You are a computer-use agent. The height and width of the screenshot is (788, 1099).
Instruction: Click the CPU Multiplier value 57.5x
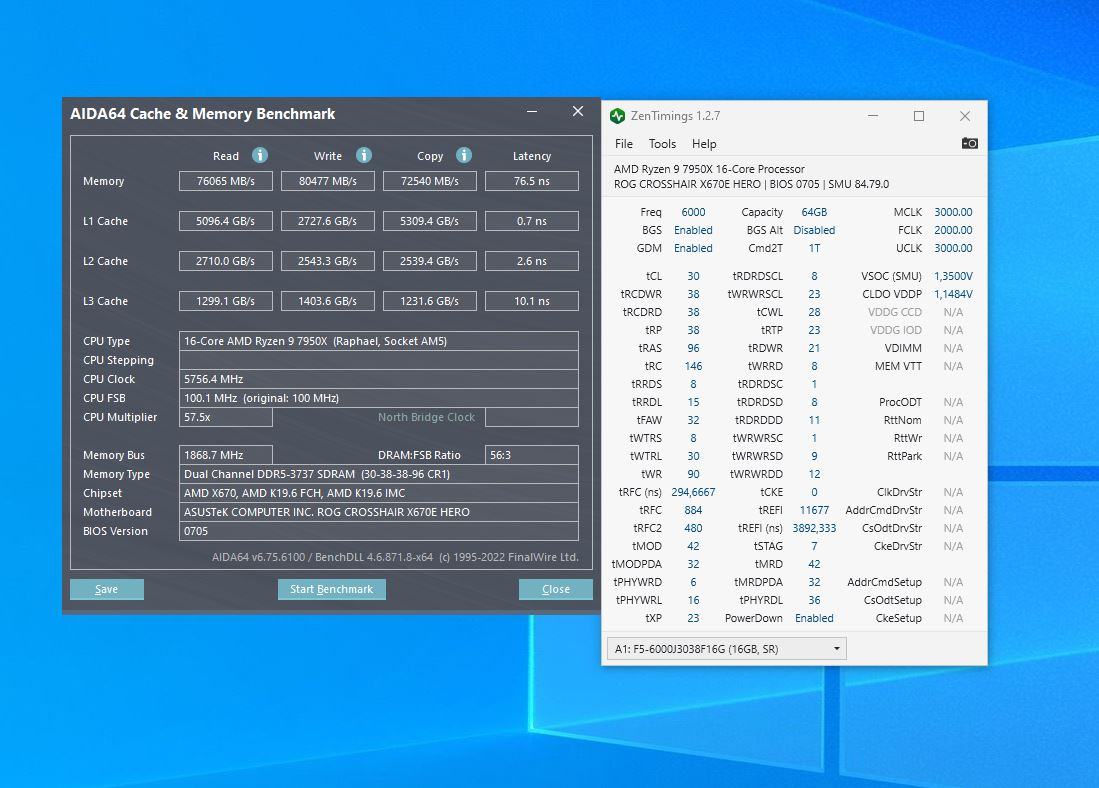(226, 416)
